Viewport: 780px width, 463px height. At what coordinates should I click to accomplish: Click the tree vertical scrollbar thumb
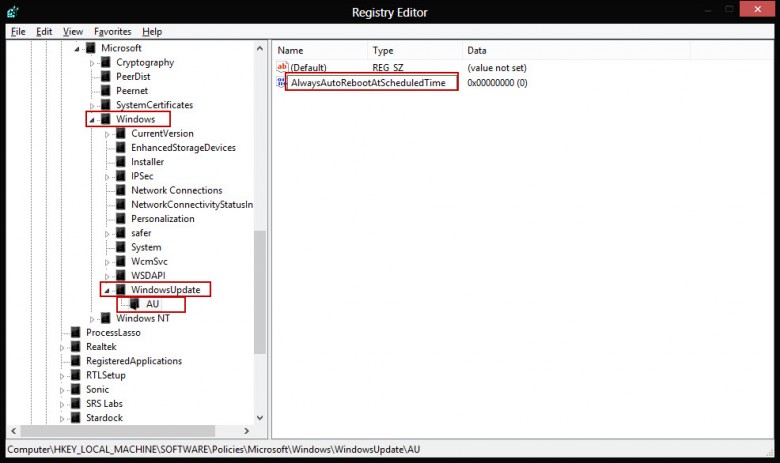click(260, 292)
